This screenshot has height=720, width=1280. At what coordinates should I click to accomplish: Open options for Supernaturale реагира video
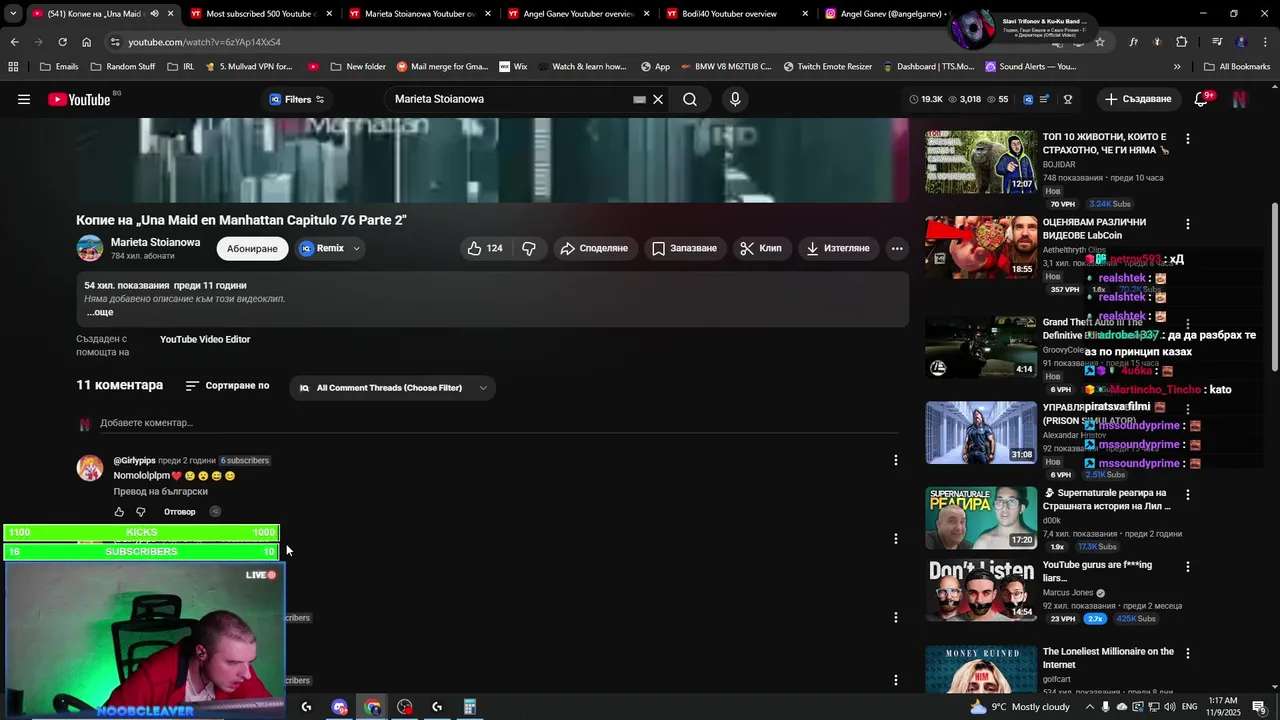click(x=1187, y=495)
